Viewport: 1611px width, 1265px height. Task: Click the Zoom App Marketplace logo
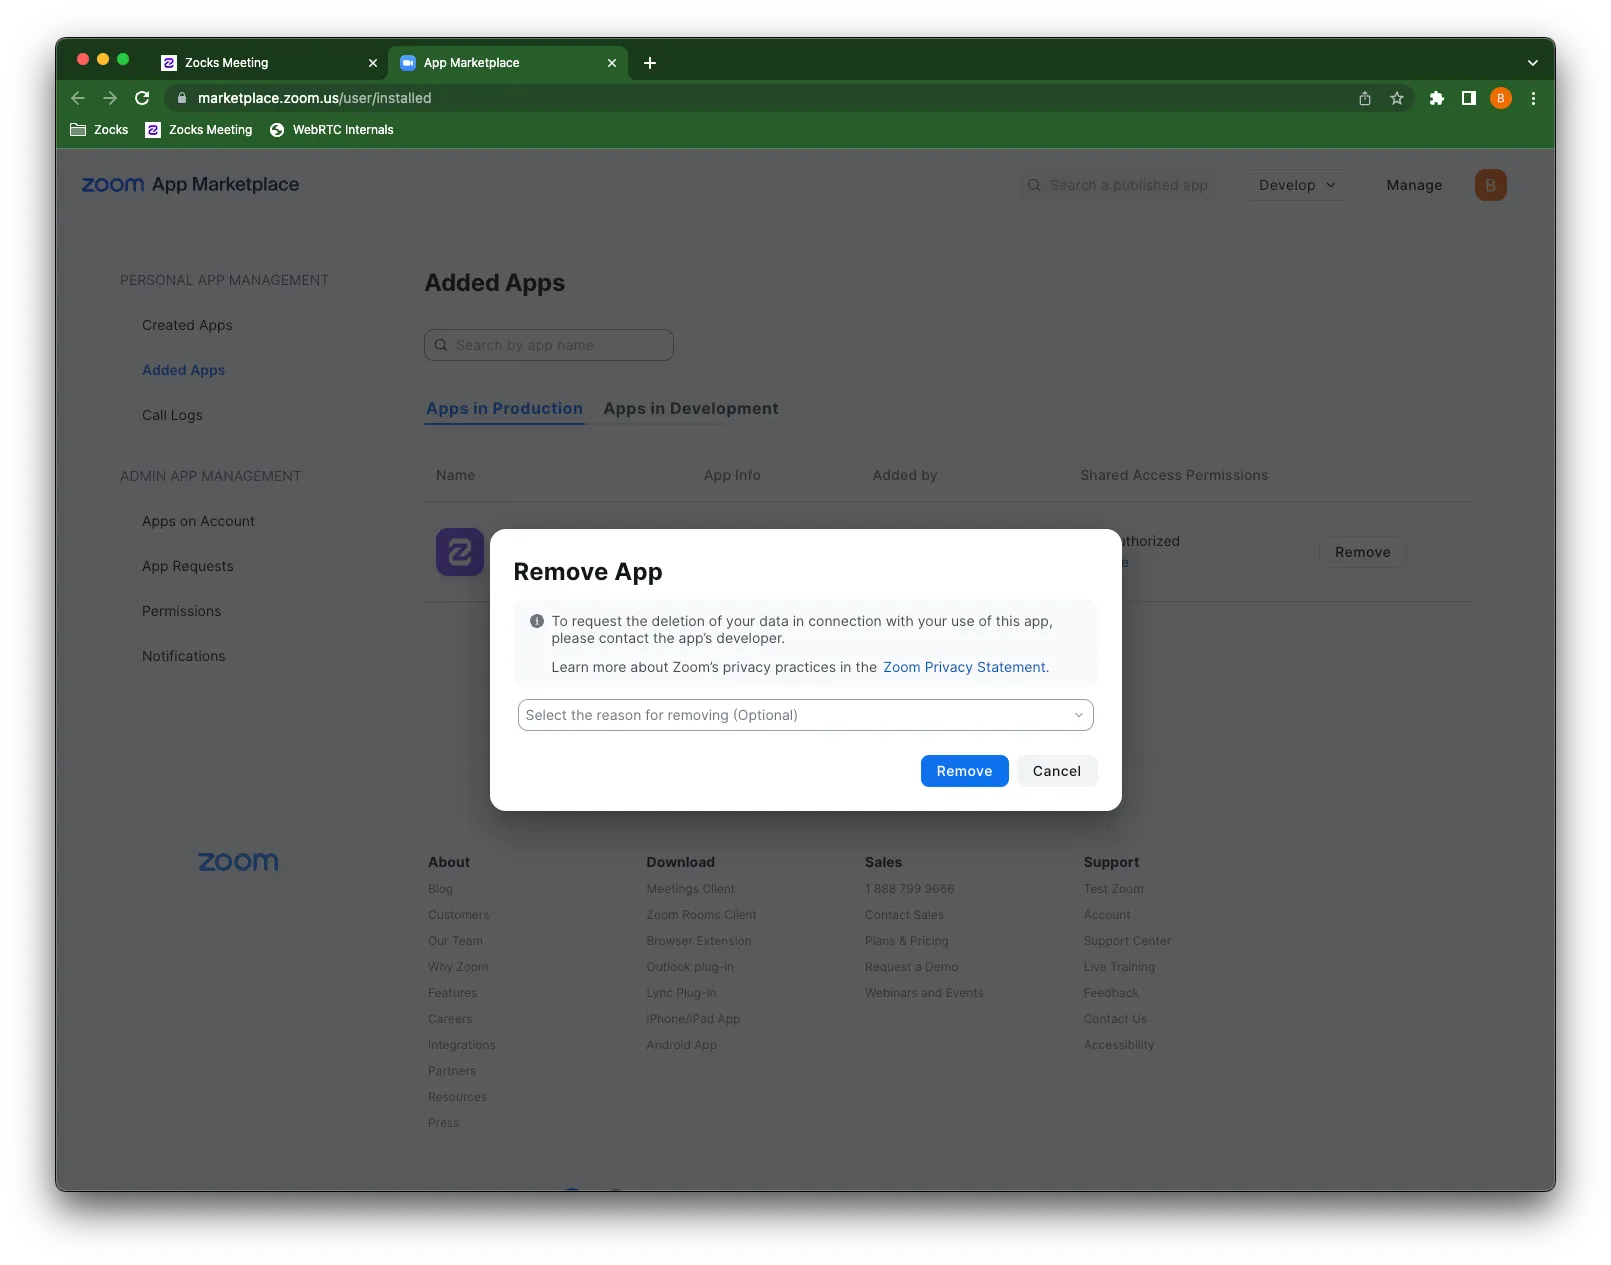pos(190,185)
